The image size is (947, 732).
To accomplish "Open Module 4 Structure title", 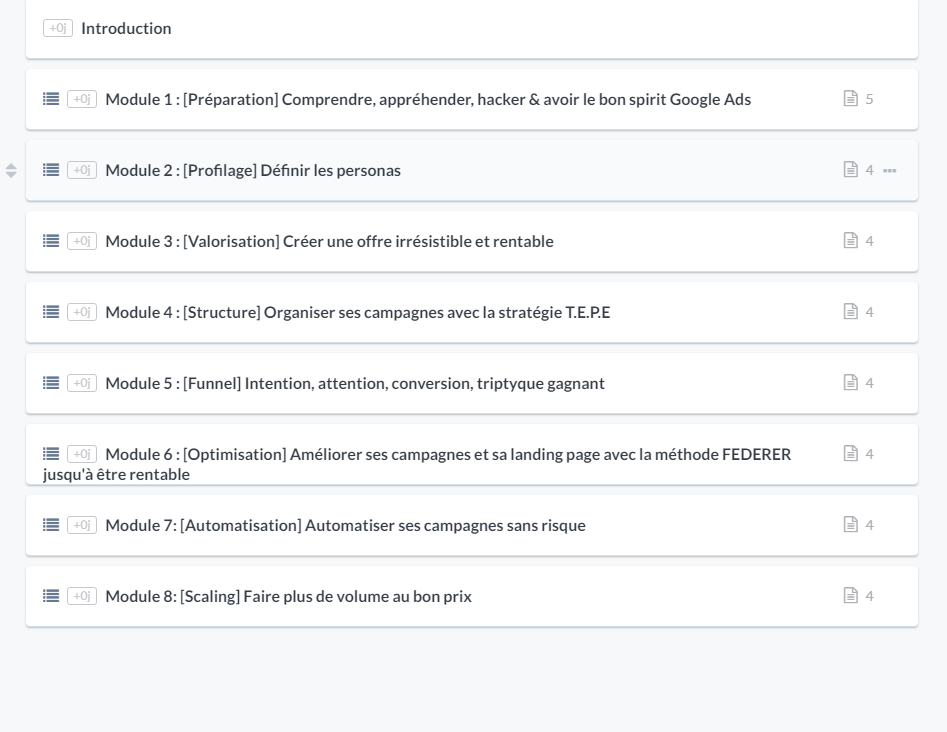I will 358,312.
